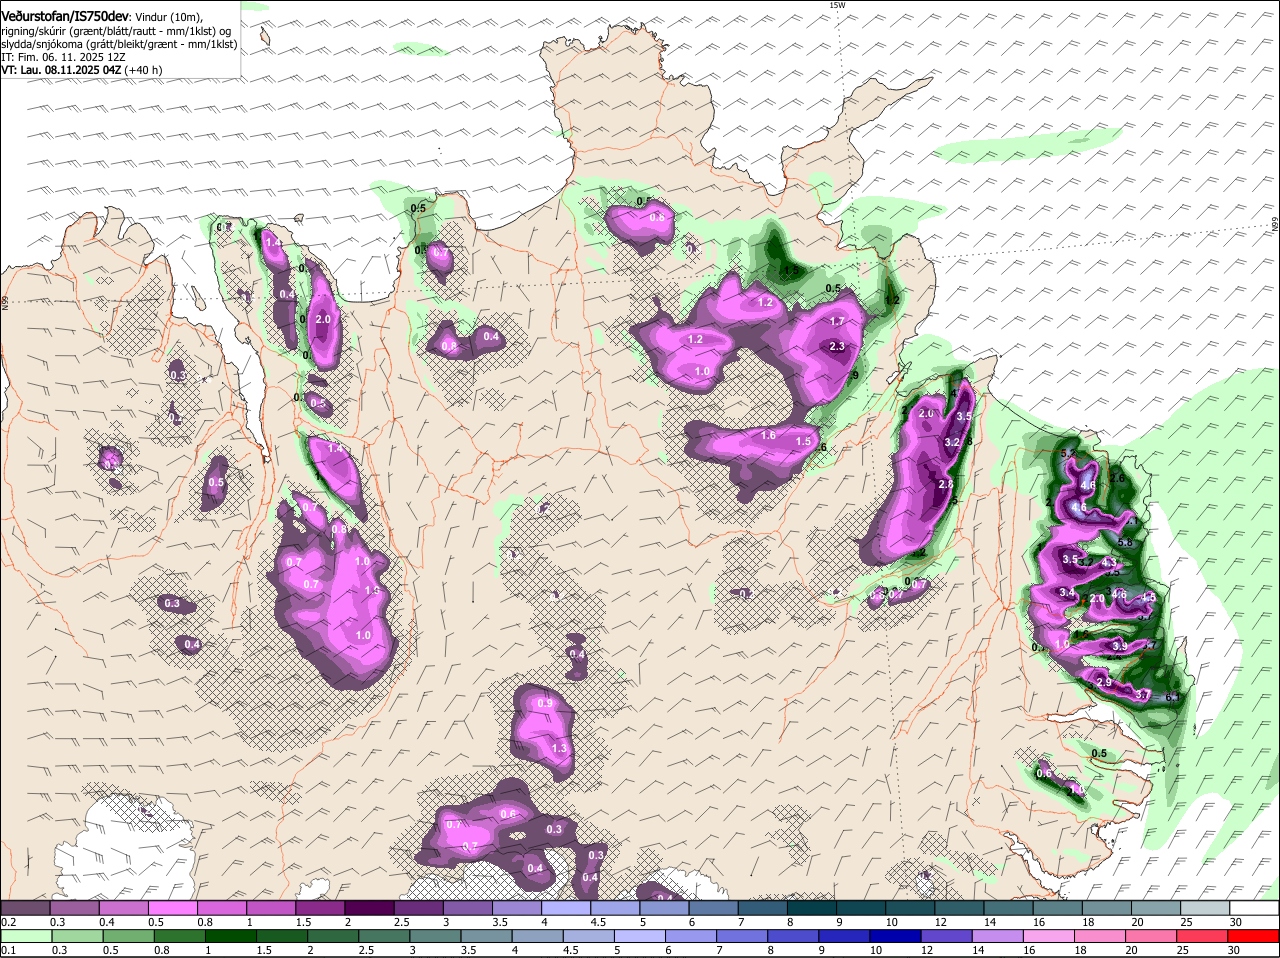Image resolution: width=1280 pixels, height=958 pixels.
Task: Click the red-pink 25 swatch in rain legend
Action: (x=1203, y=936)
